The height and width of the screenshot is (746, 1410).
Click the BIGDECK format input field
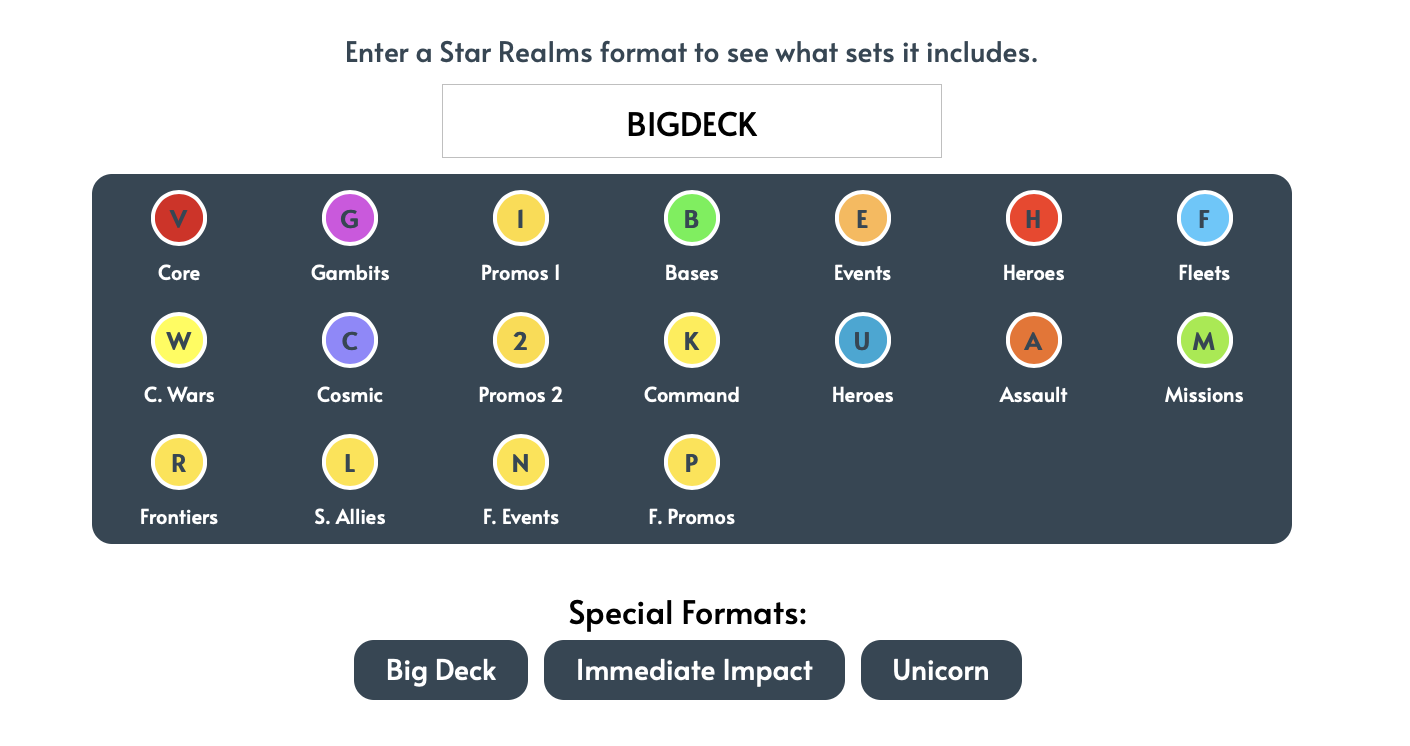(x=692, y=121)
